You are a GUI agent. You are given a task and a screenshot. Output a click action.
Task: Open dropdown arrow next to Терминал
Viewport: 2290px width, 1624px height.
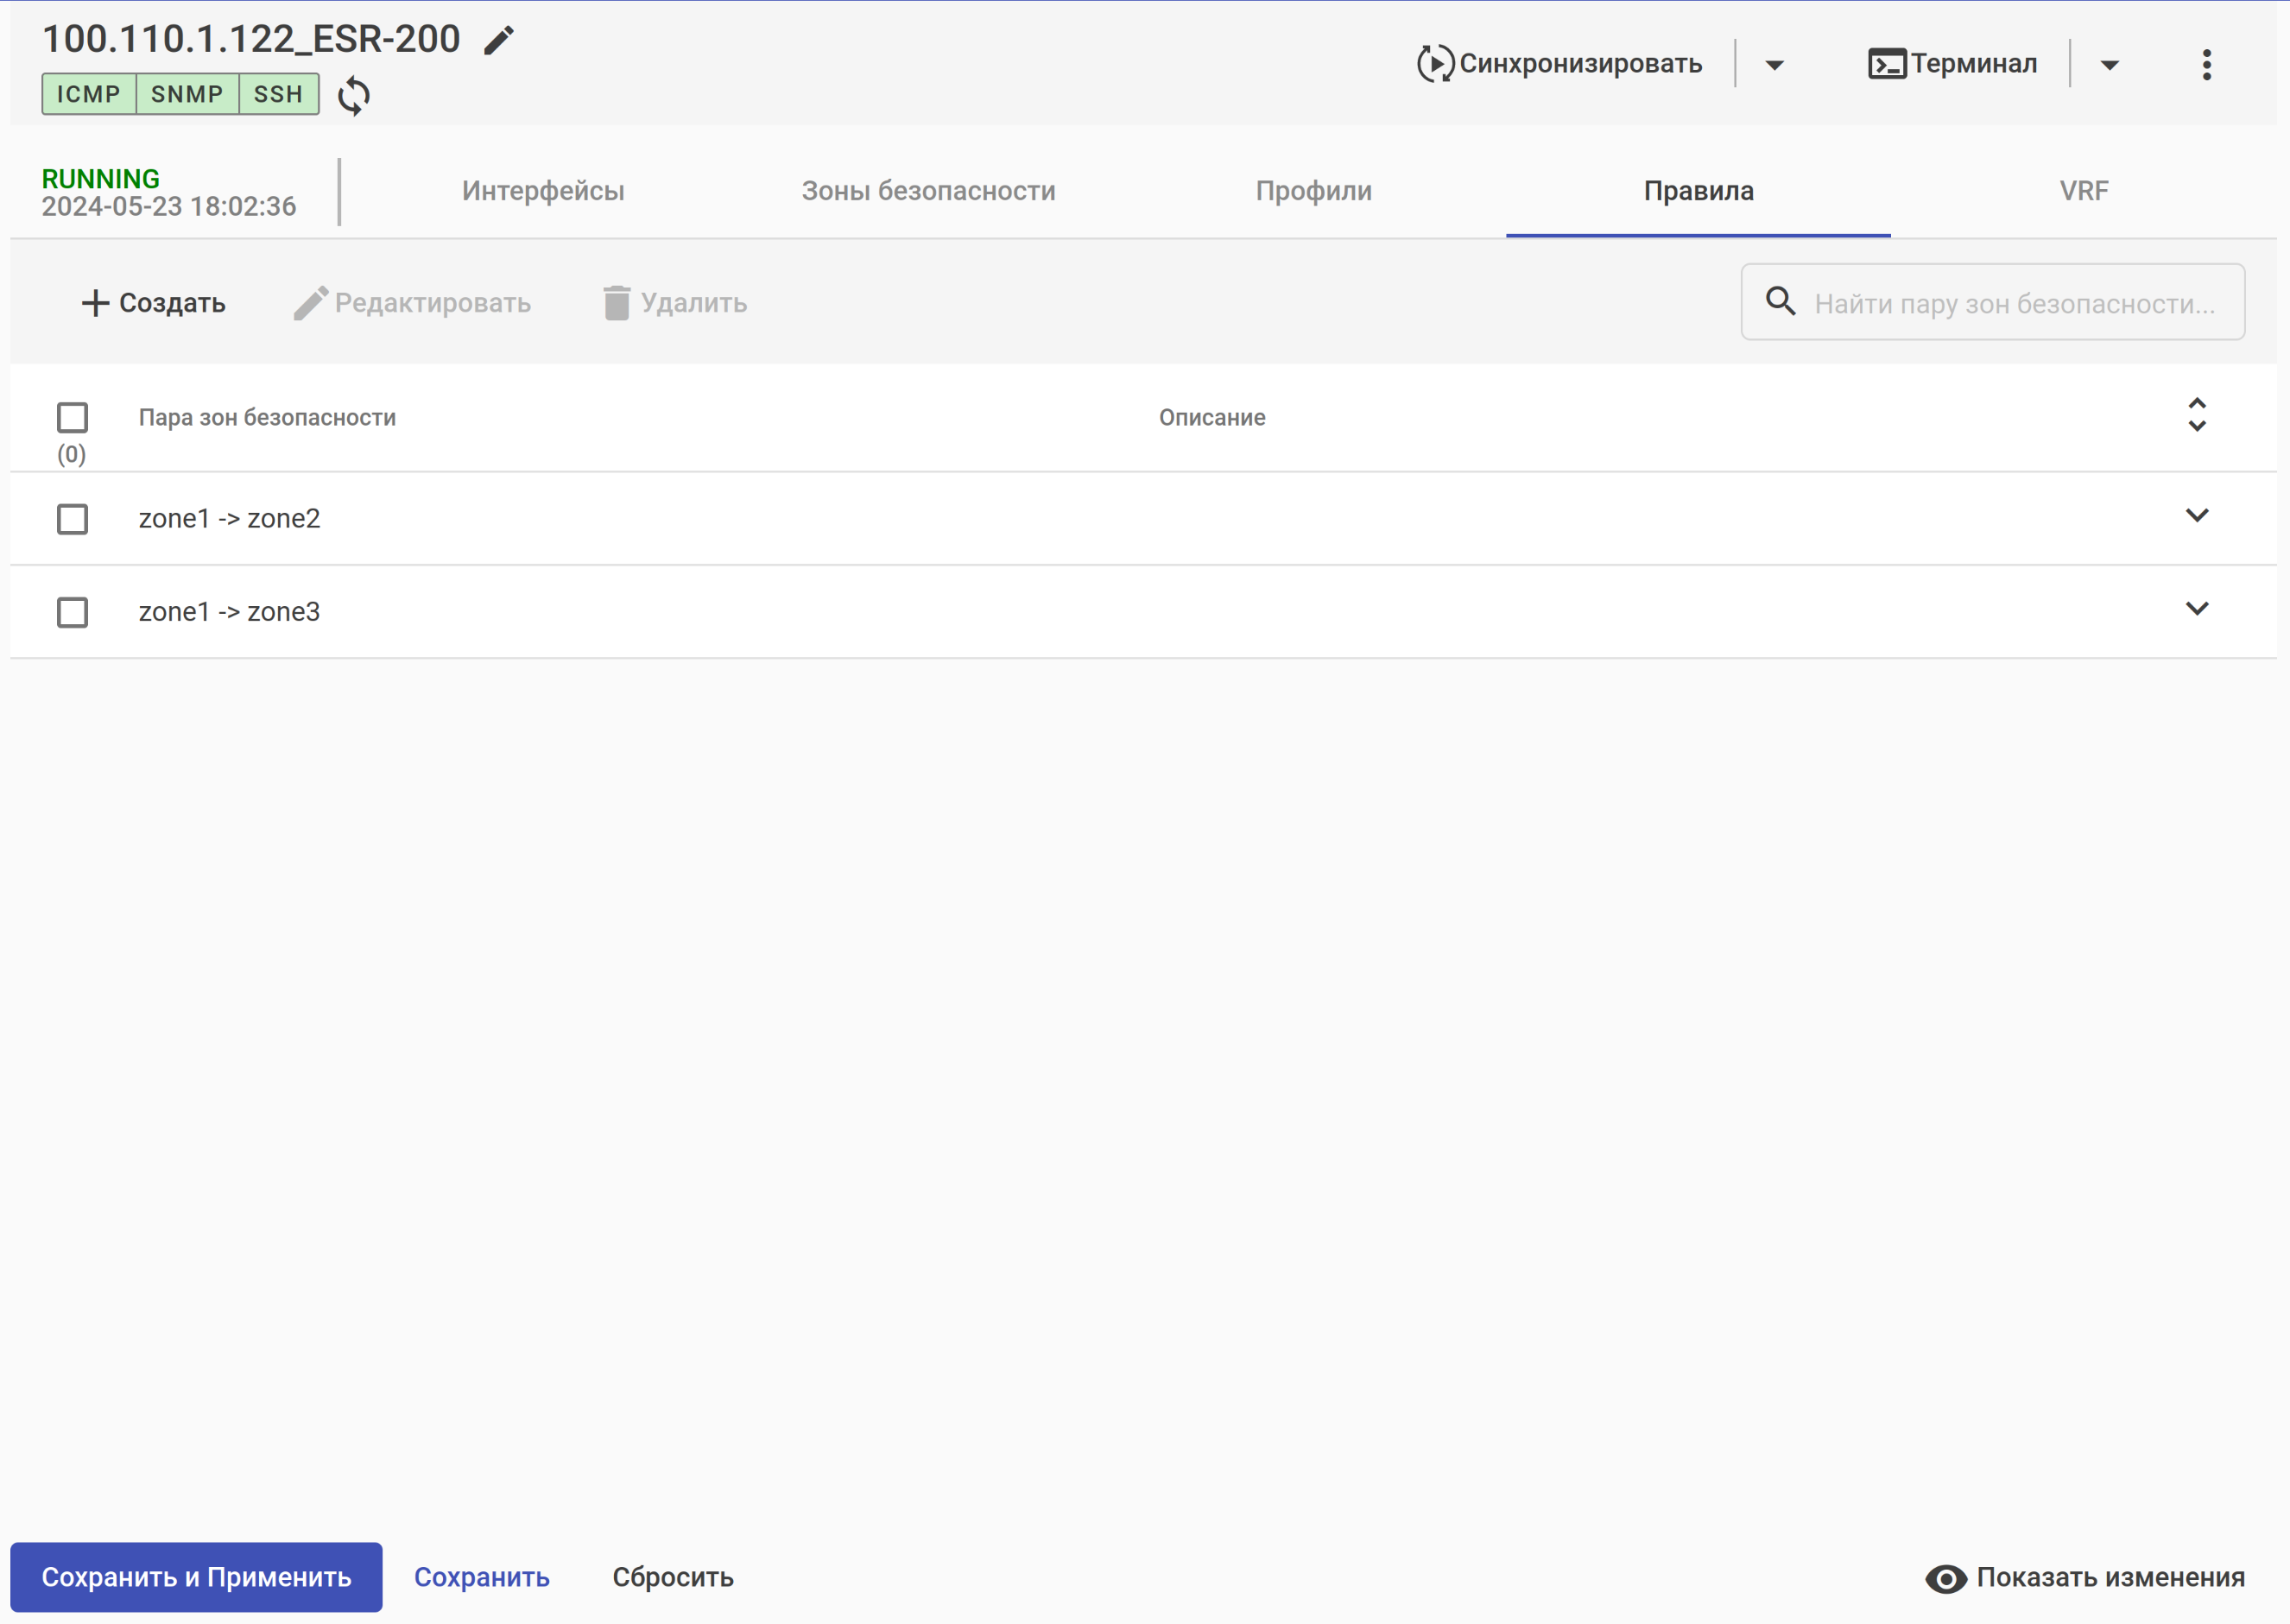click(2109, 66)
